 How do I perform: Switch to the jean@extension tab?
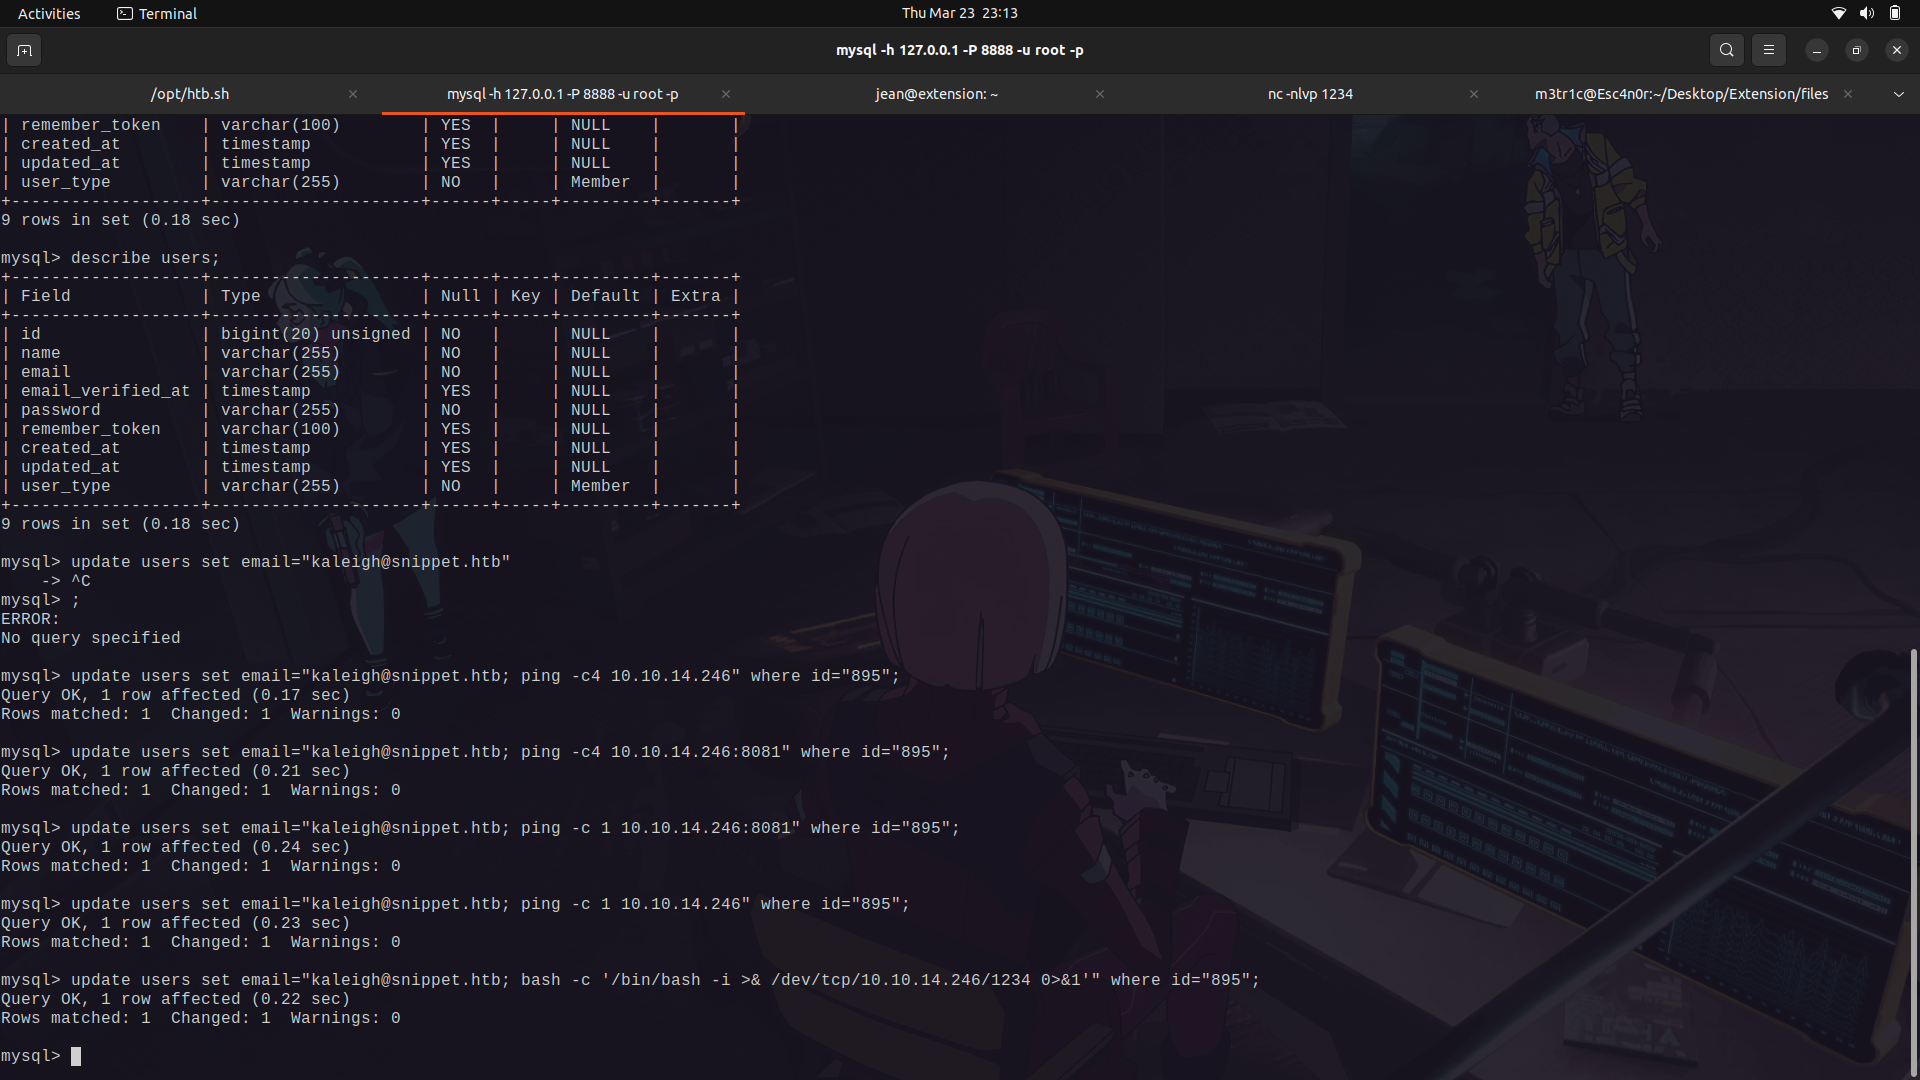(936, 94)
